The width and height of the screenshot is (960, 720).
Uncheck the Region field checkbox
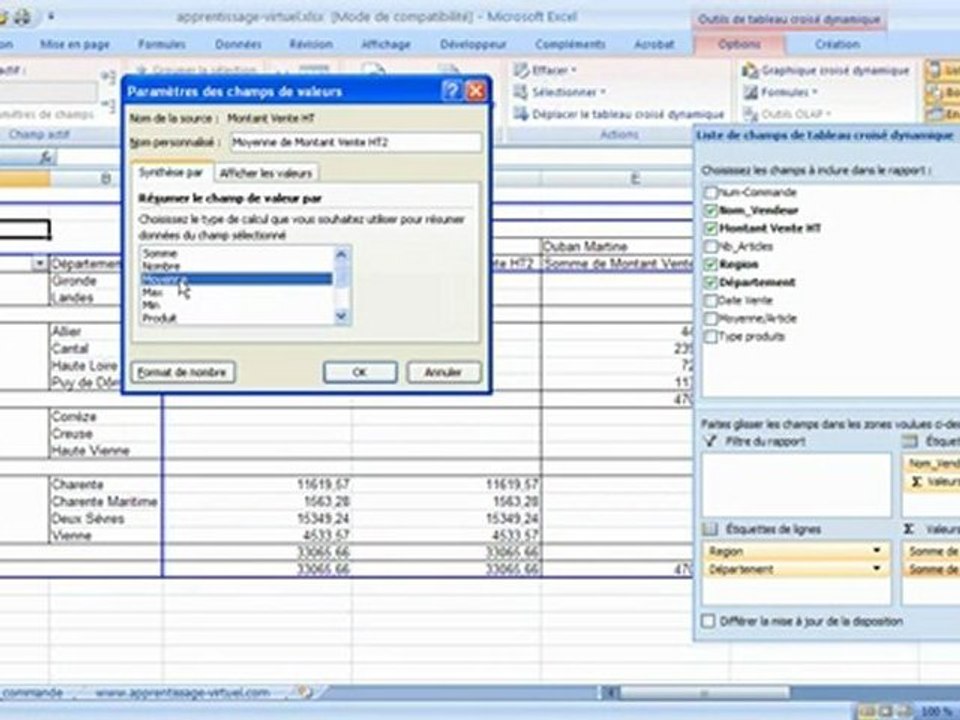pyautogui.click(x=710, y=264)
